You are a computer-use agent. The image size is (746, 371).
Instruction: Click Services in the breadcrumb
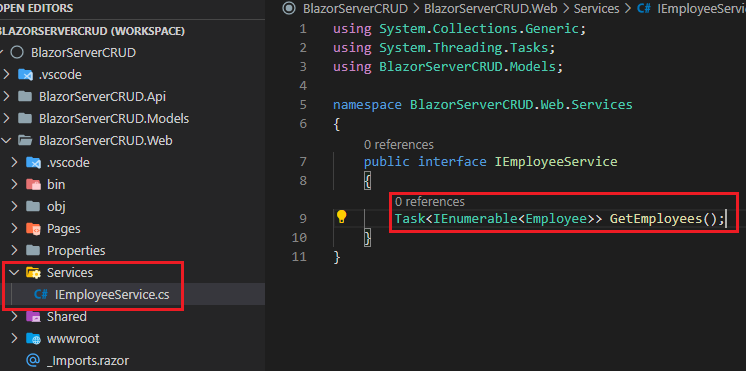pyautogui.click(x=597, y=9)
